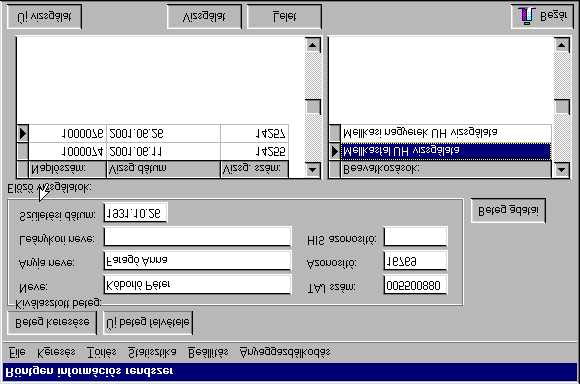580x384 pixels.
Task: Click the Azonosító field
Action: [415, 261]
